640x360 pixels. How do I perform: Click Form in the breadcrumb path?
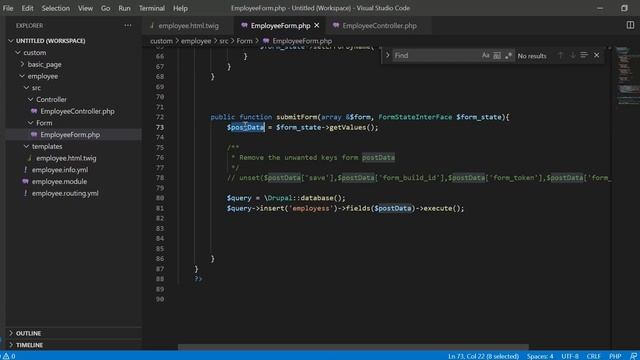[x=244, y=41]
